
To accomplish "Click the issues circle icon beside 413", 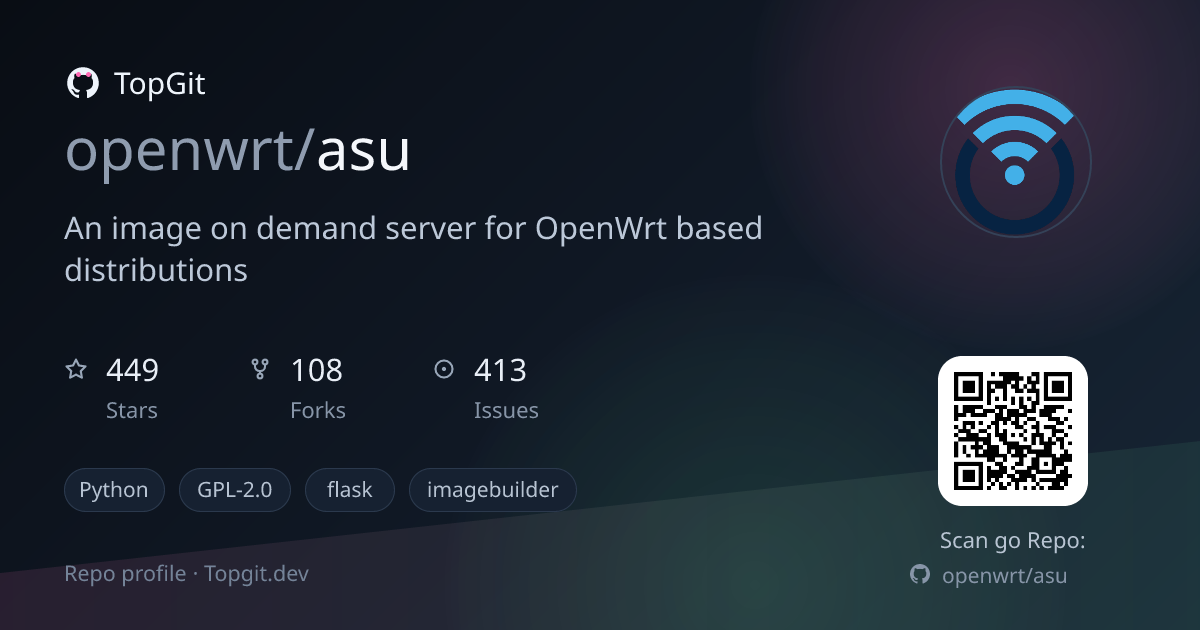I will point(444,370).
